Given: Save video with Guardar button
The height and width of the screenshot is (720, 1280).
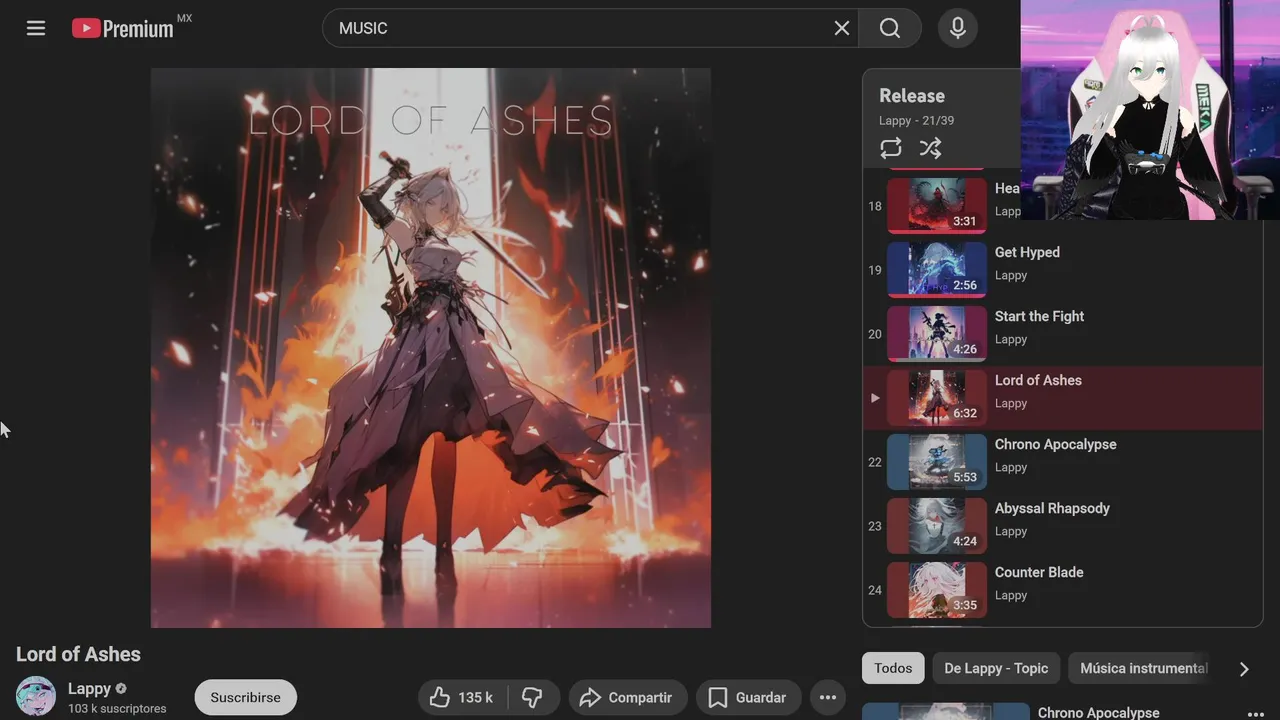Looking at the screenshot, I should [x=748, y=697].
